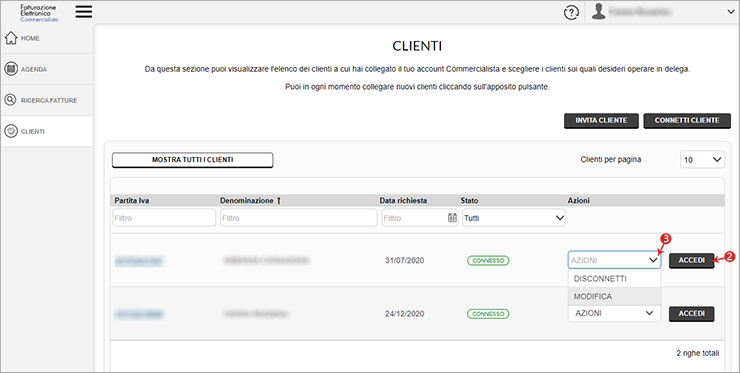The height and width of the screenshot is (373, 740).
Task: Click the Denominazione sort arrow icon
Action: tap(279, 201)
